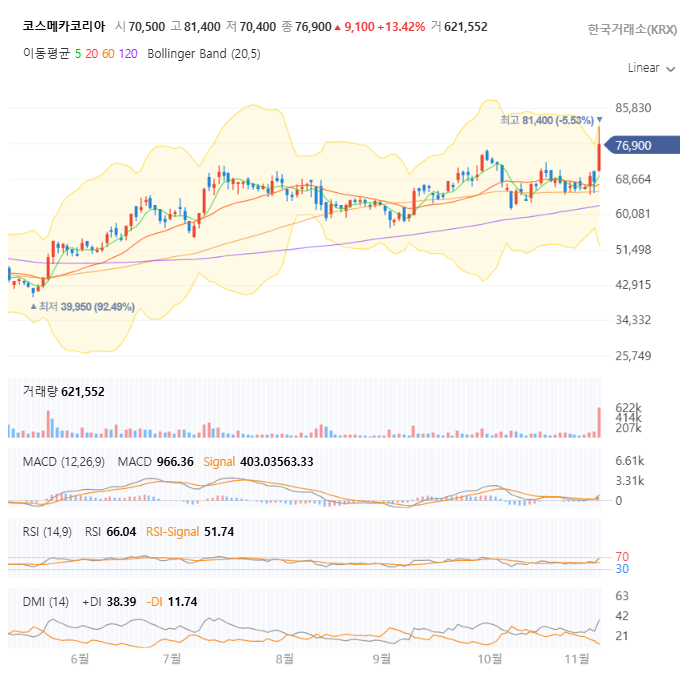Click the 8월 date axis label
The width and height of the screenshot is (680, 697).
(284, 659)
